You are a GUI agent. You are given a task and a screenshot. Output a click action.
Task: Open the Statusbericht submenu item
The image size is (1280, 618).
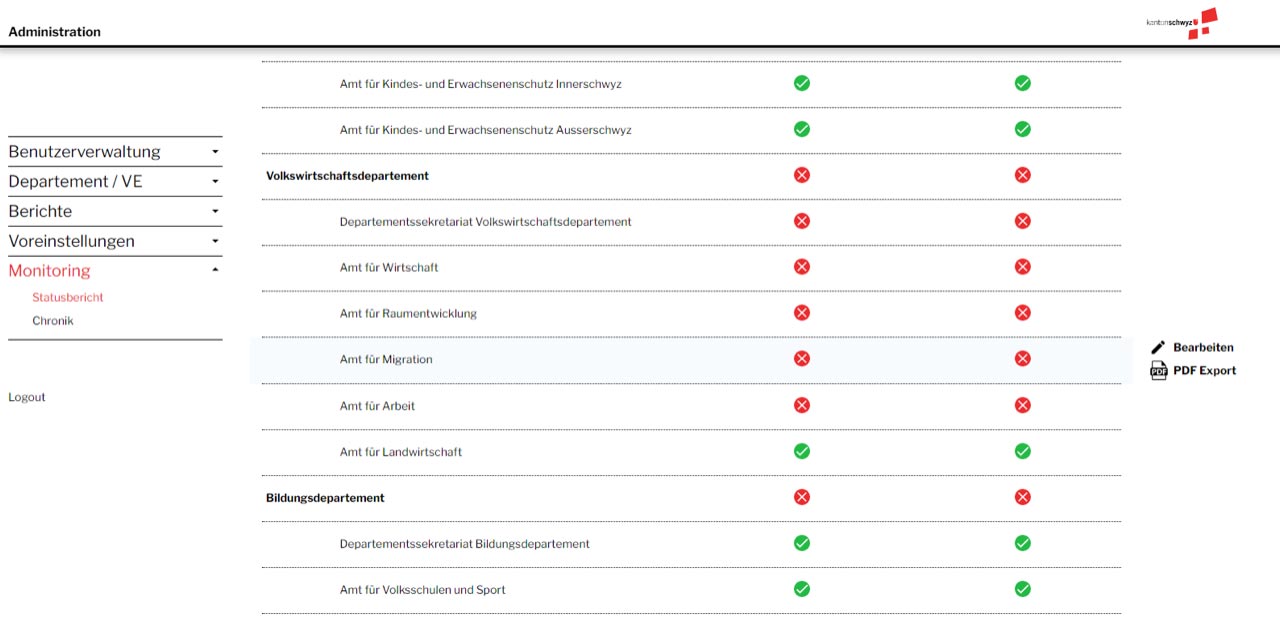point(68,297)
